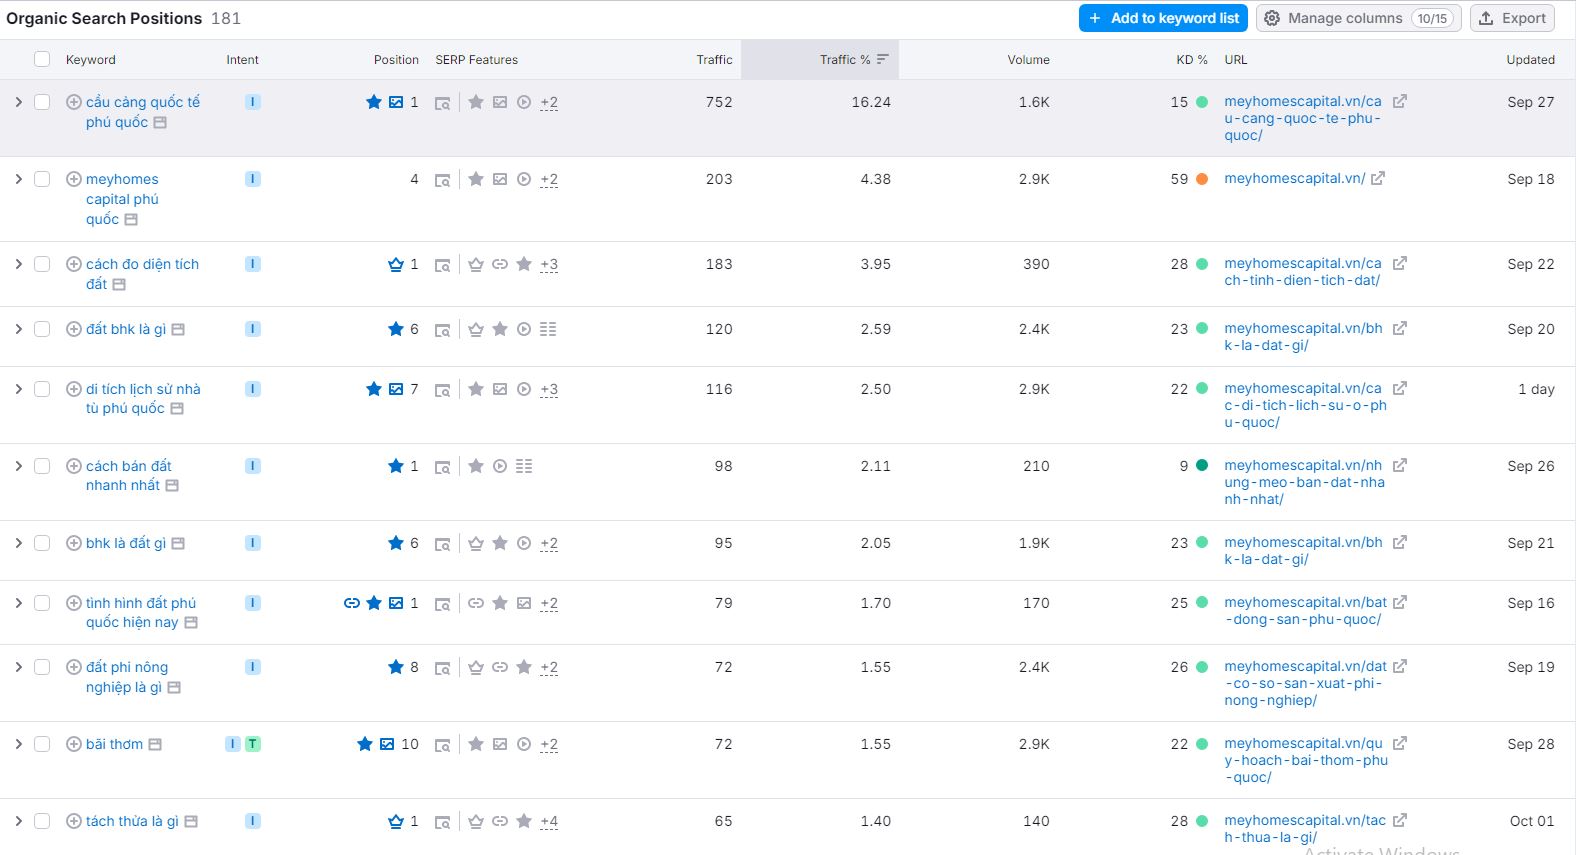Open external link icon for nhung-meo-ban-dat URL
Viewport: 1576px width, 855px height.
(1400, 465)
